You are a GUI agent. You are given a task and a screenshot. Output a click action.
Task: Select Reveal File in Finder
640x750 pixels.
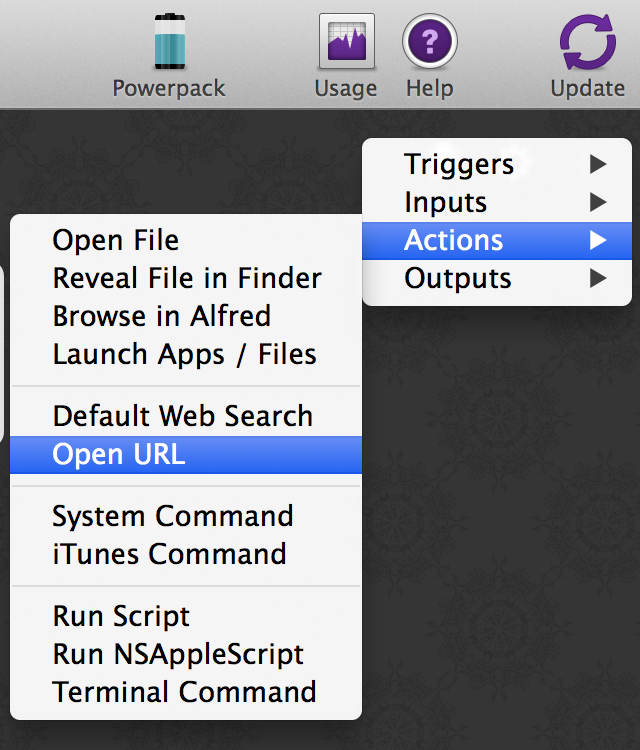pos(187,278)
